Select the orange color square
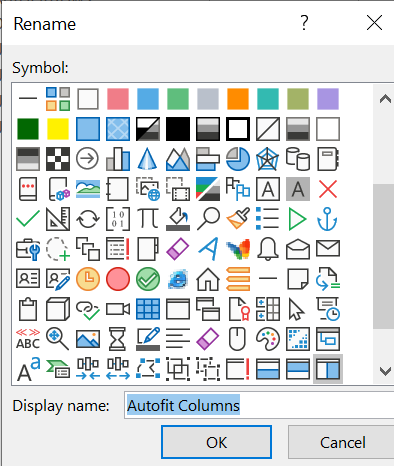Viewport: 394px width, 466px height. pyautogui.click(x=238, y=99)
